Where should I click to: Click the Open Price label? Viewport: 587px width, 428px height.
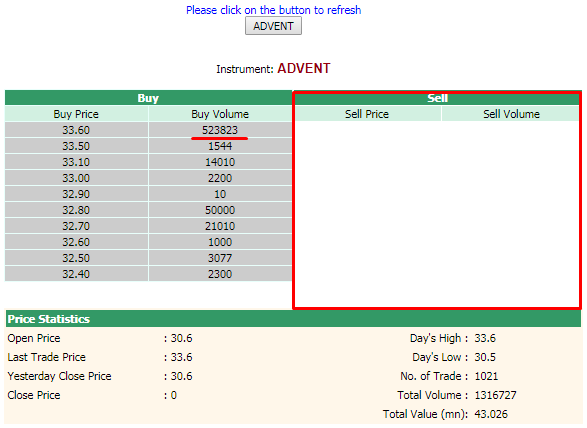pyautogui.click(x=34, y=338)
